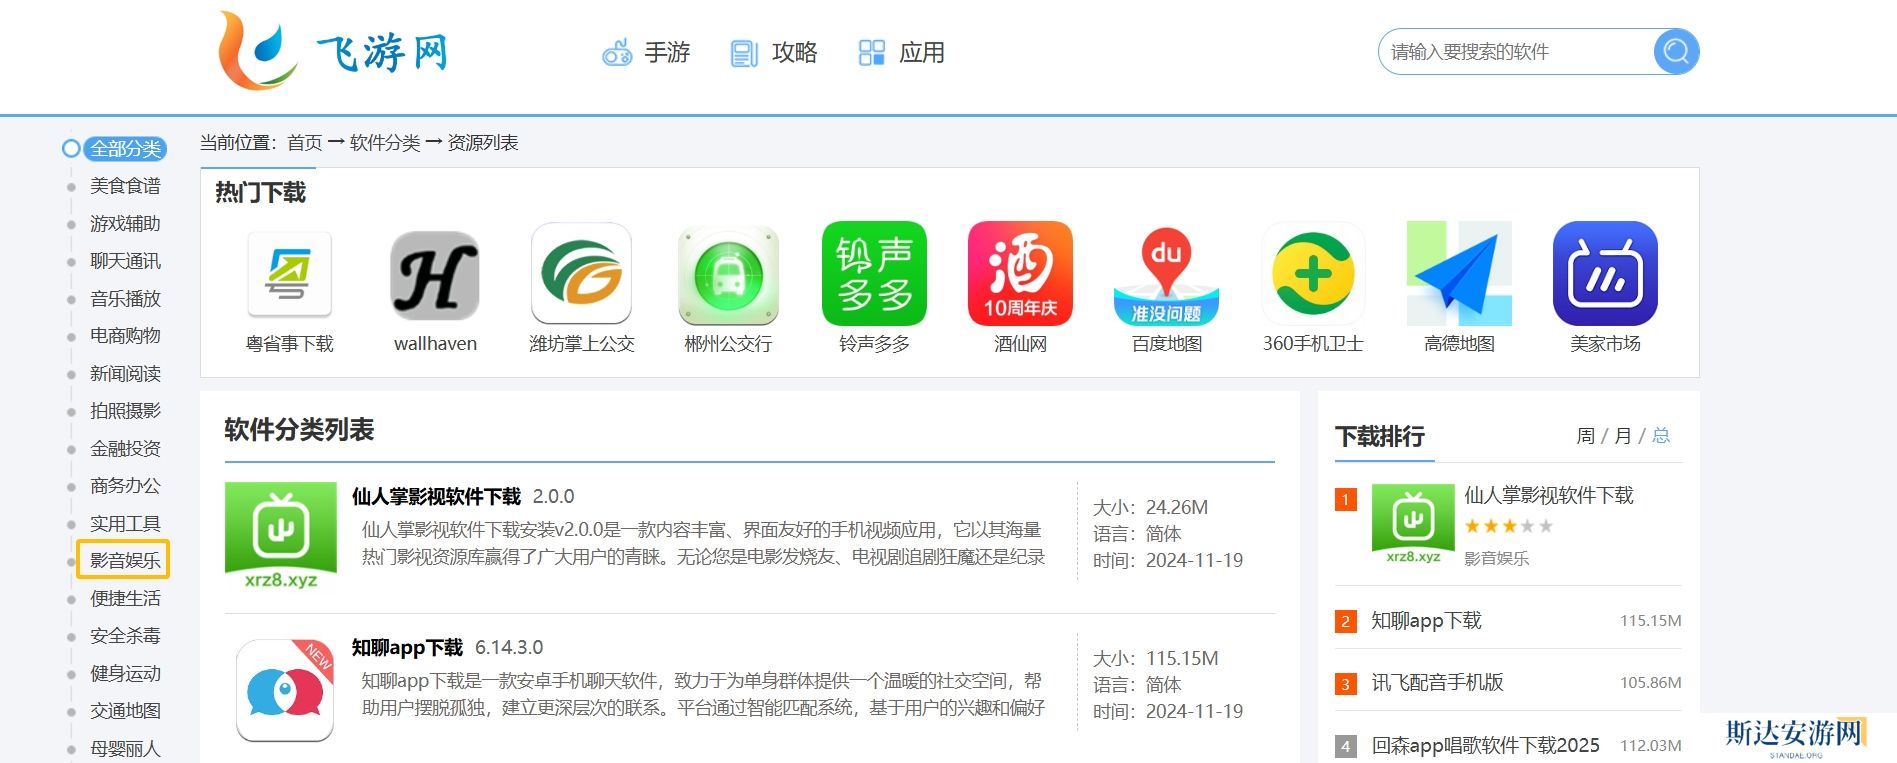This screenshot has width=1897, height=763.
Task: Select 影音娱乐 category in sidebar
Action: [125, 560]
